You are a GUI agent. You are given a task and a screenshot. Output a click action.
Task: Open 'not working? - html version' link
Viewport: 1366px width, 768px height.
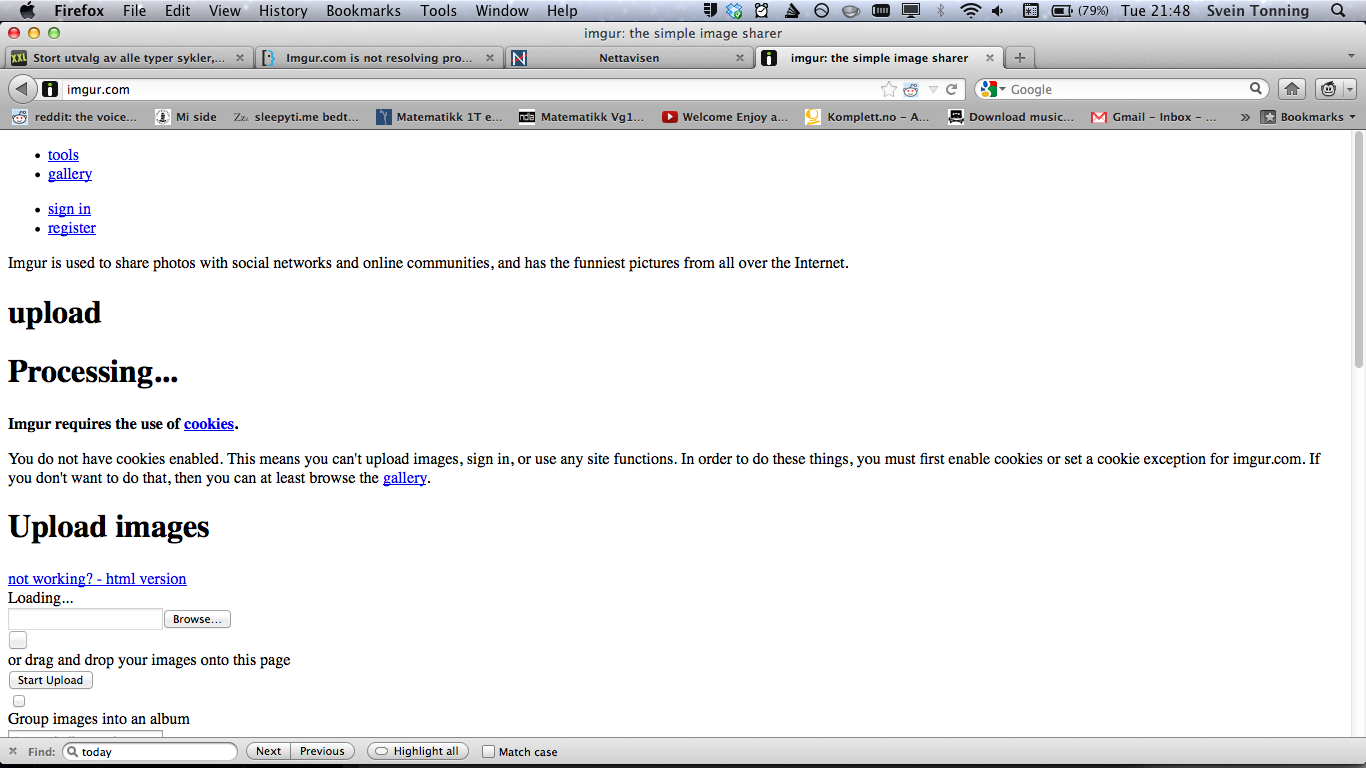(97, 579)
